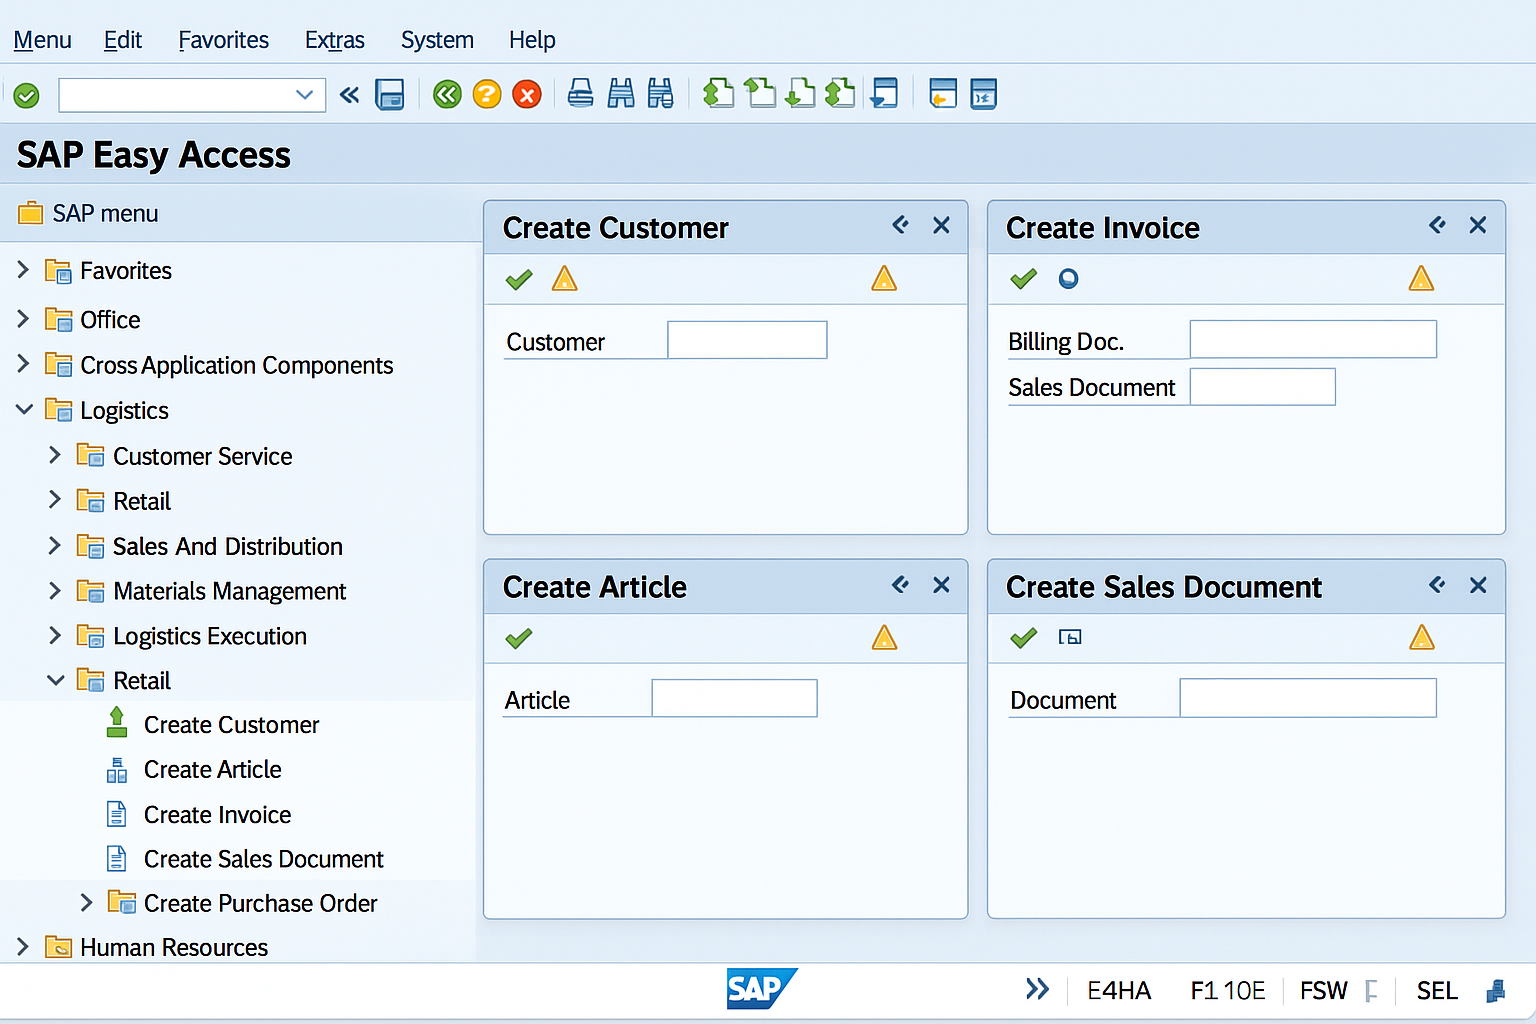Click the Print icon
This screenshot has height=1024, width=1536.
pos(581,94)
